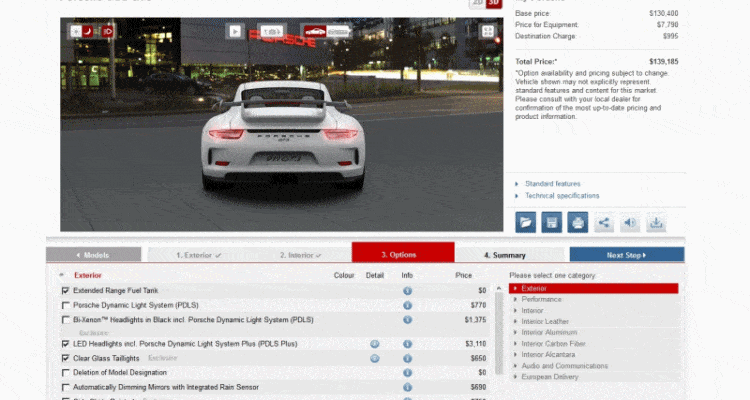Expand the Interior Alcantara category
The image size is (750, 400).
pos(594,355)
